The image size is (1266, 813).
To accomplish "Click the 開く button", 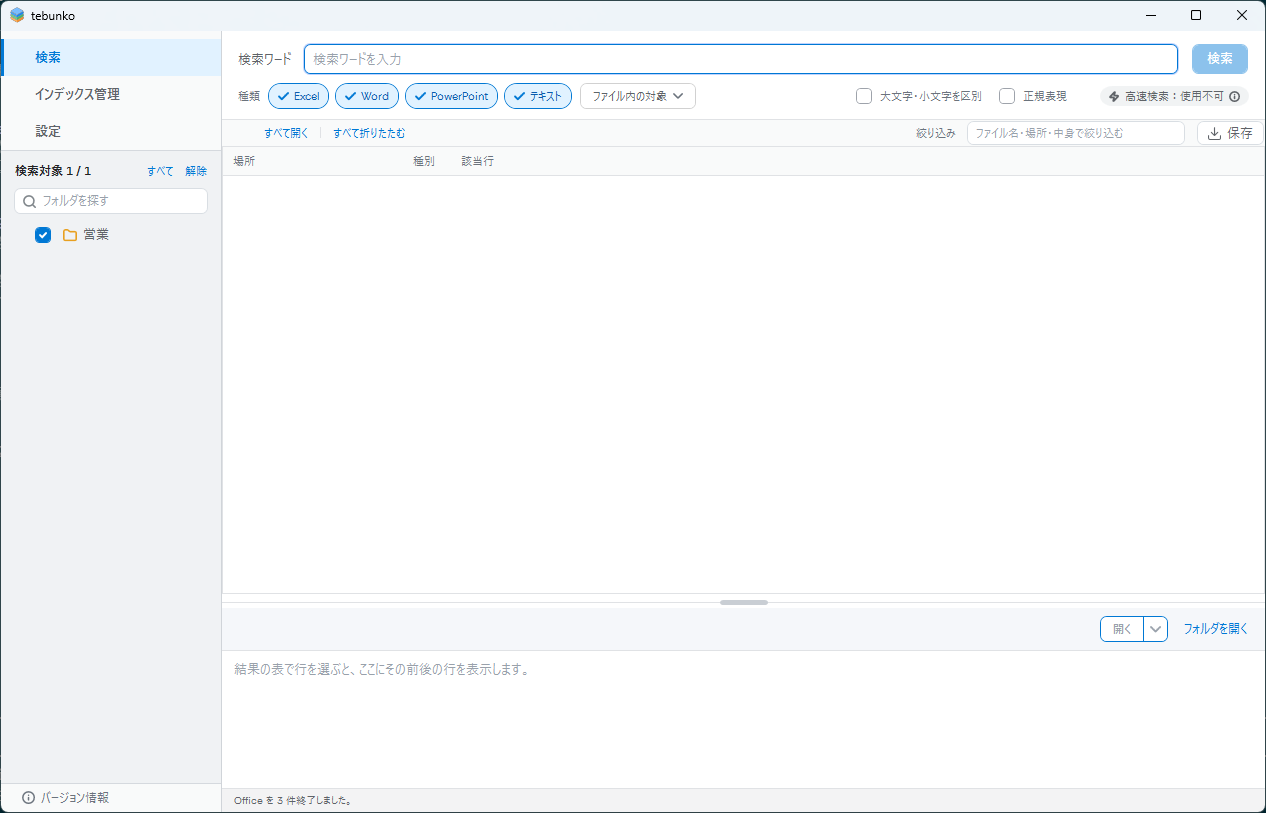I will coord(1122,629).
